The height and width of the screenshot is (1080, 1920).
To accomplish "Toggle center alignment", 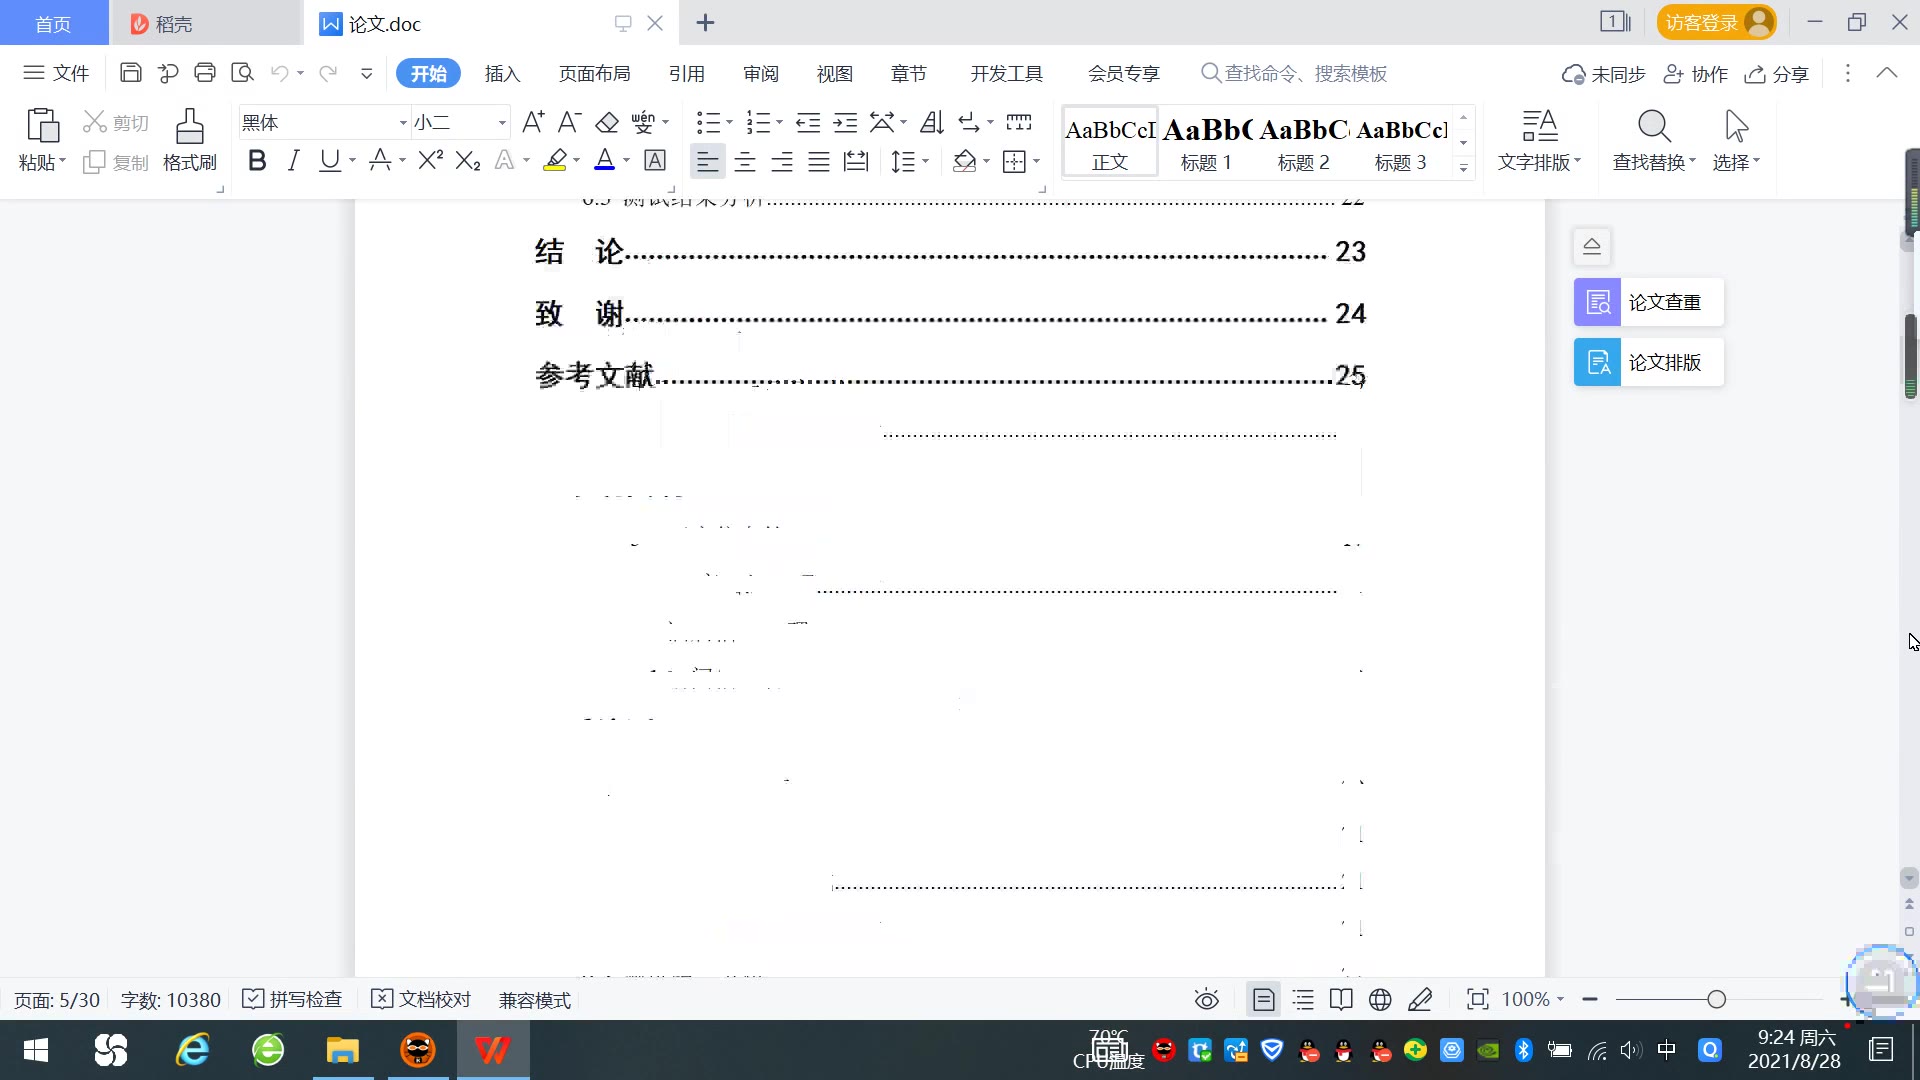I will (745, 161).
